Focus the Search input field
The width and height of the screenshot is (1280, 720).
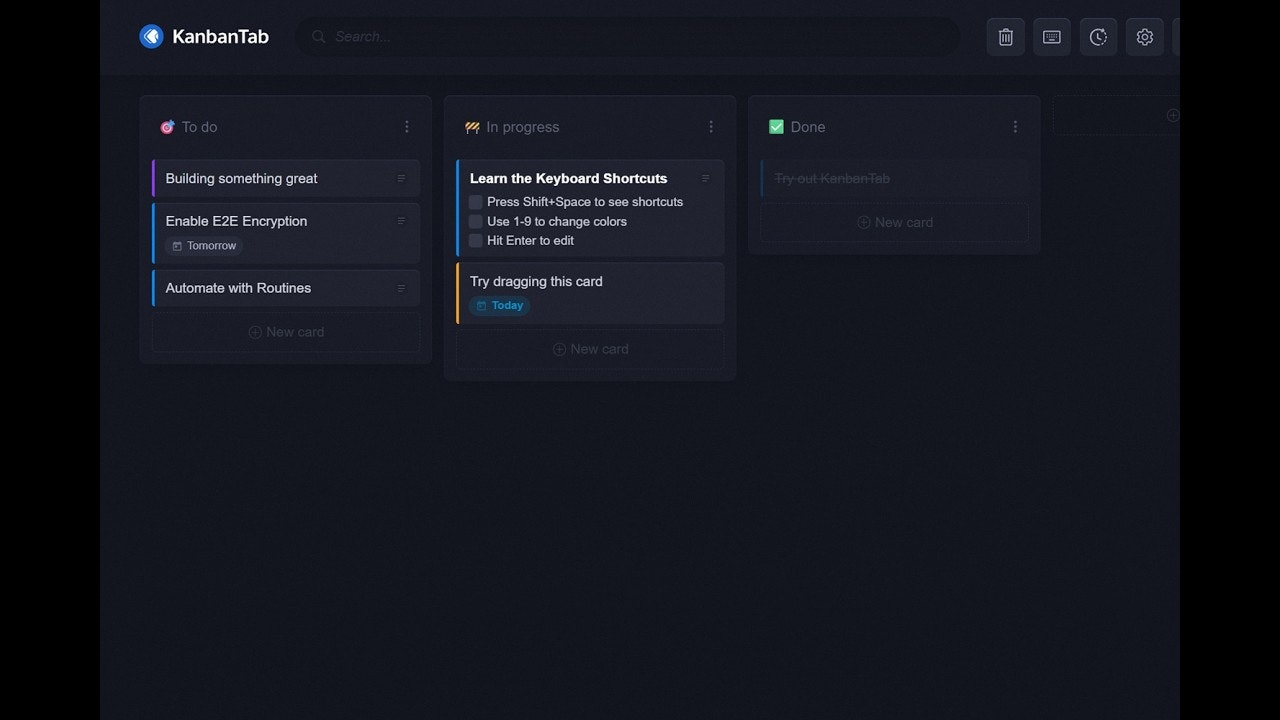(627, 37)
